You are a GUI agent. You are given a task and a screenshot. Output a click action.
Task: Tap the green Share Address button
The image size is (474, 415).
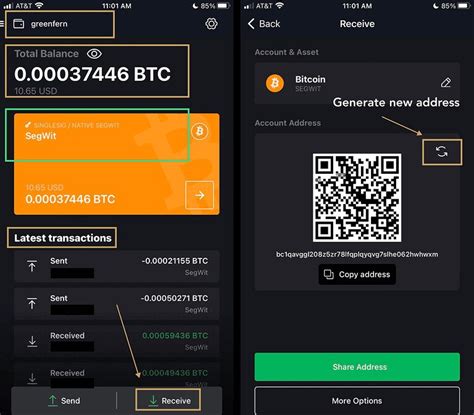point(357,367)
